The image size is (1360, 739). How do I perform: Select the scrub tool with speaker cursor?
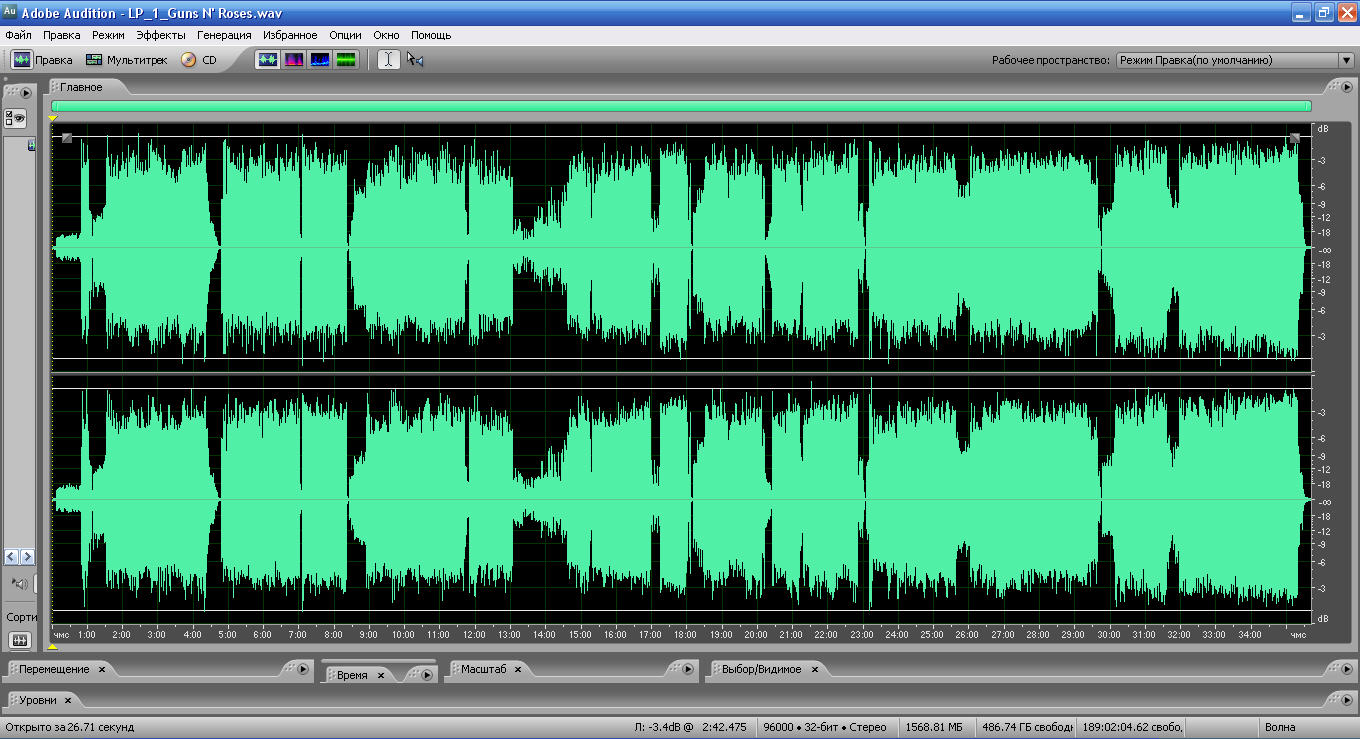point(415,60)
